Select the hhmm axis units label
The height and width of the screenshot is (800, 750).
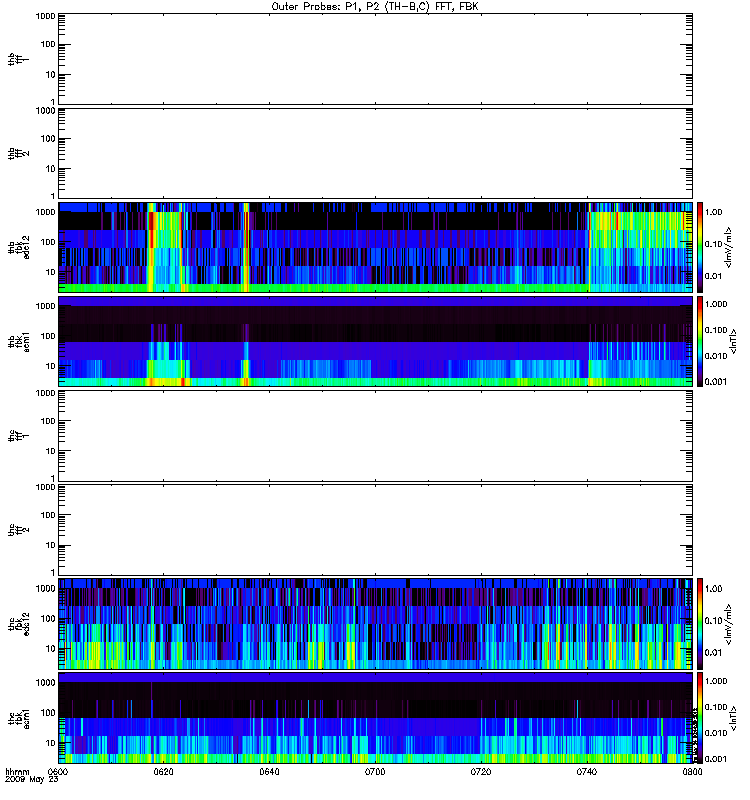(17, 772)
